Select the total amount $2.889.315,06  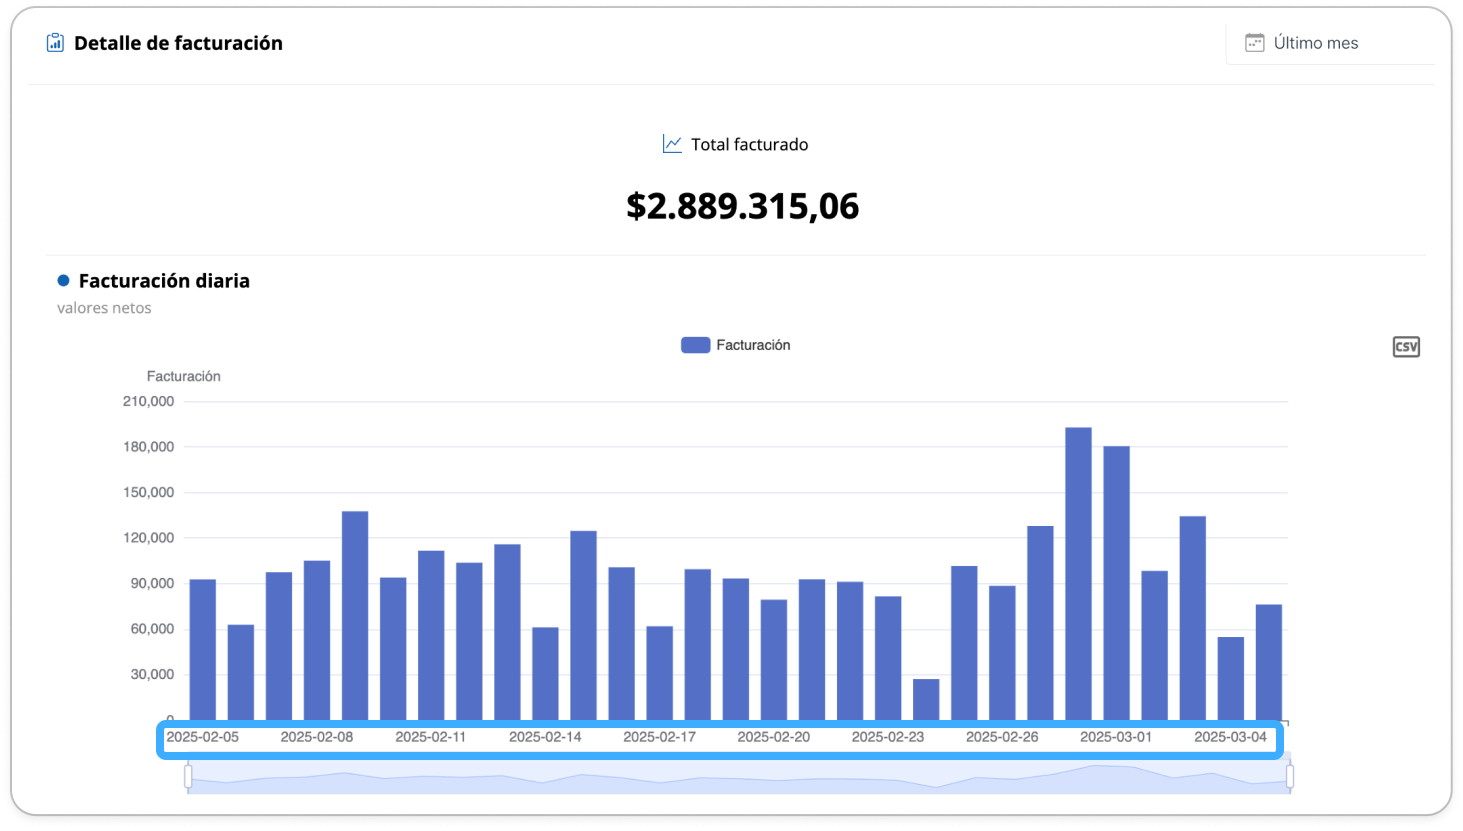pos(743,206)
